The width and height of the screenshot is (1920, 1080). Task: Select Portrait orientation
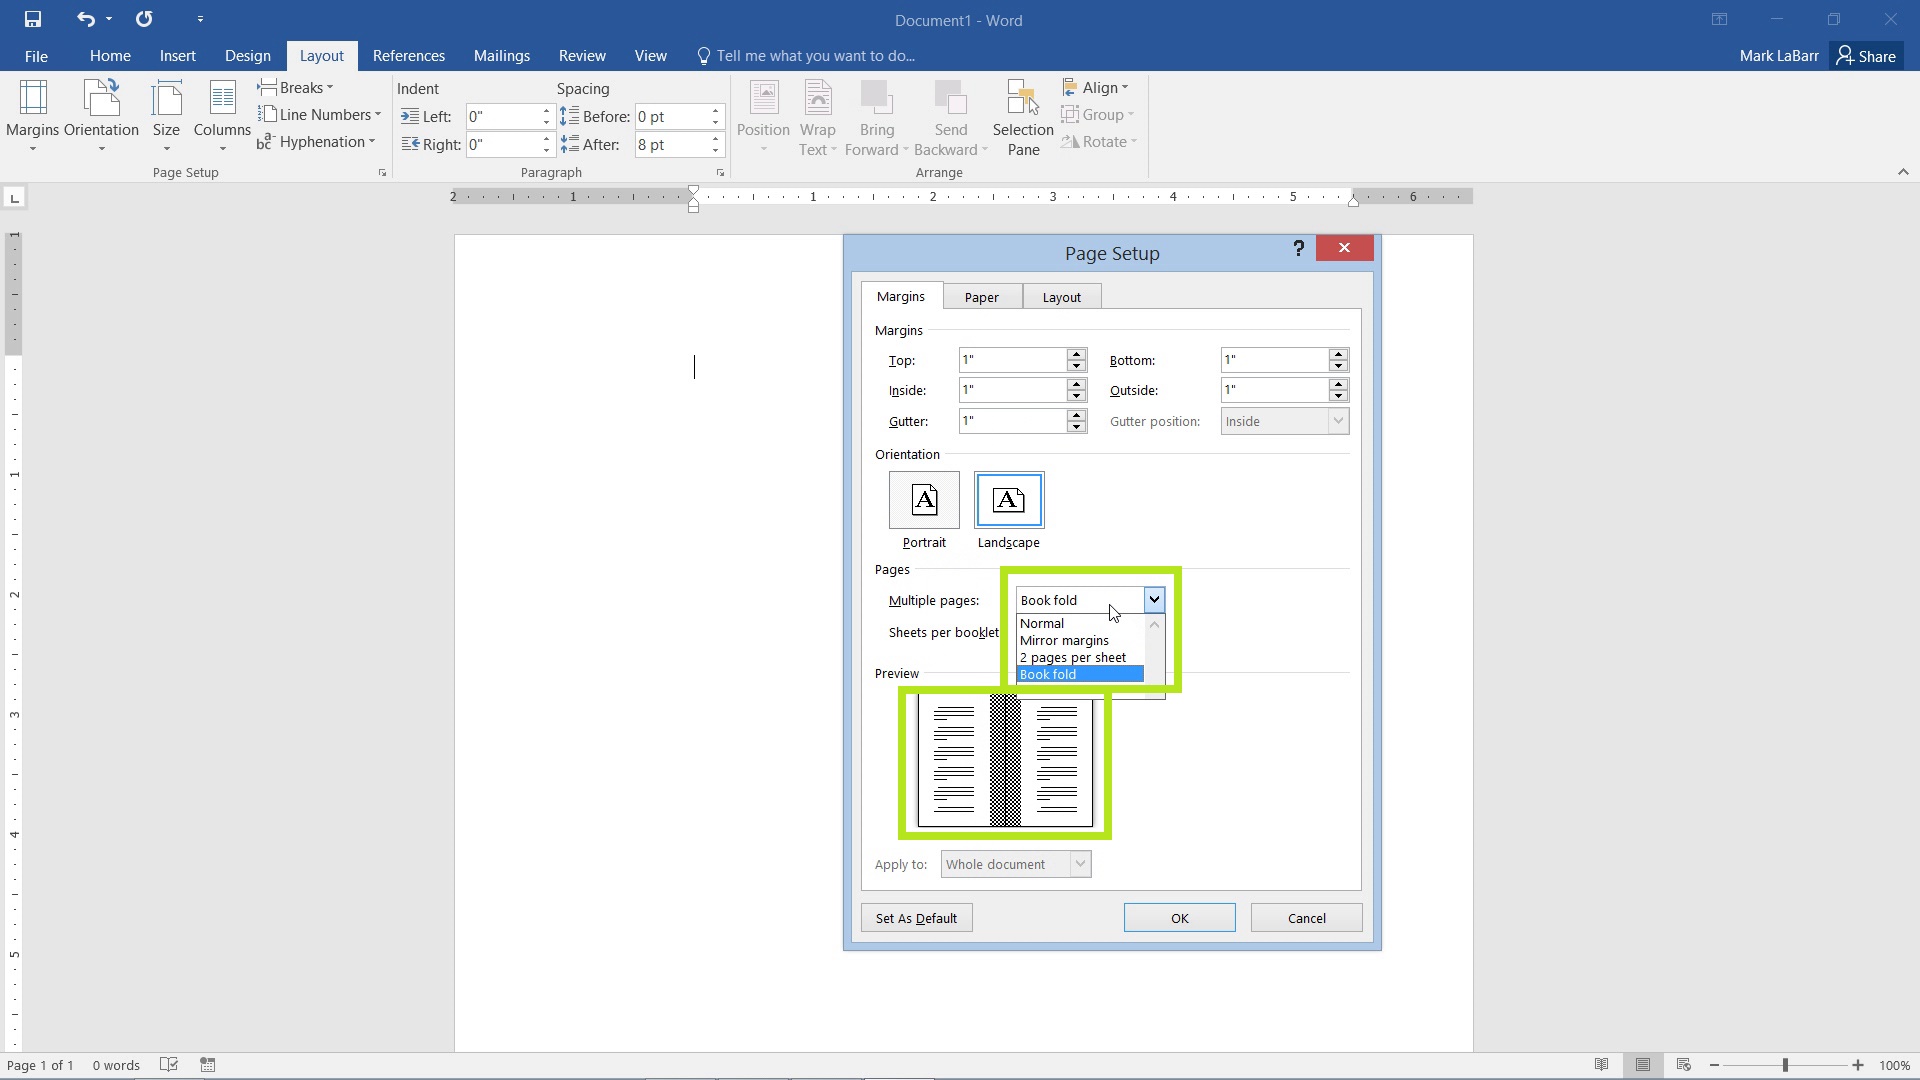click(x=924, y=500)
